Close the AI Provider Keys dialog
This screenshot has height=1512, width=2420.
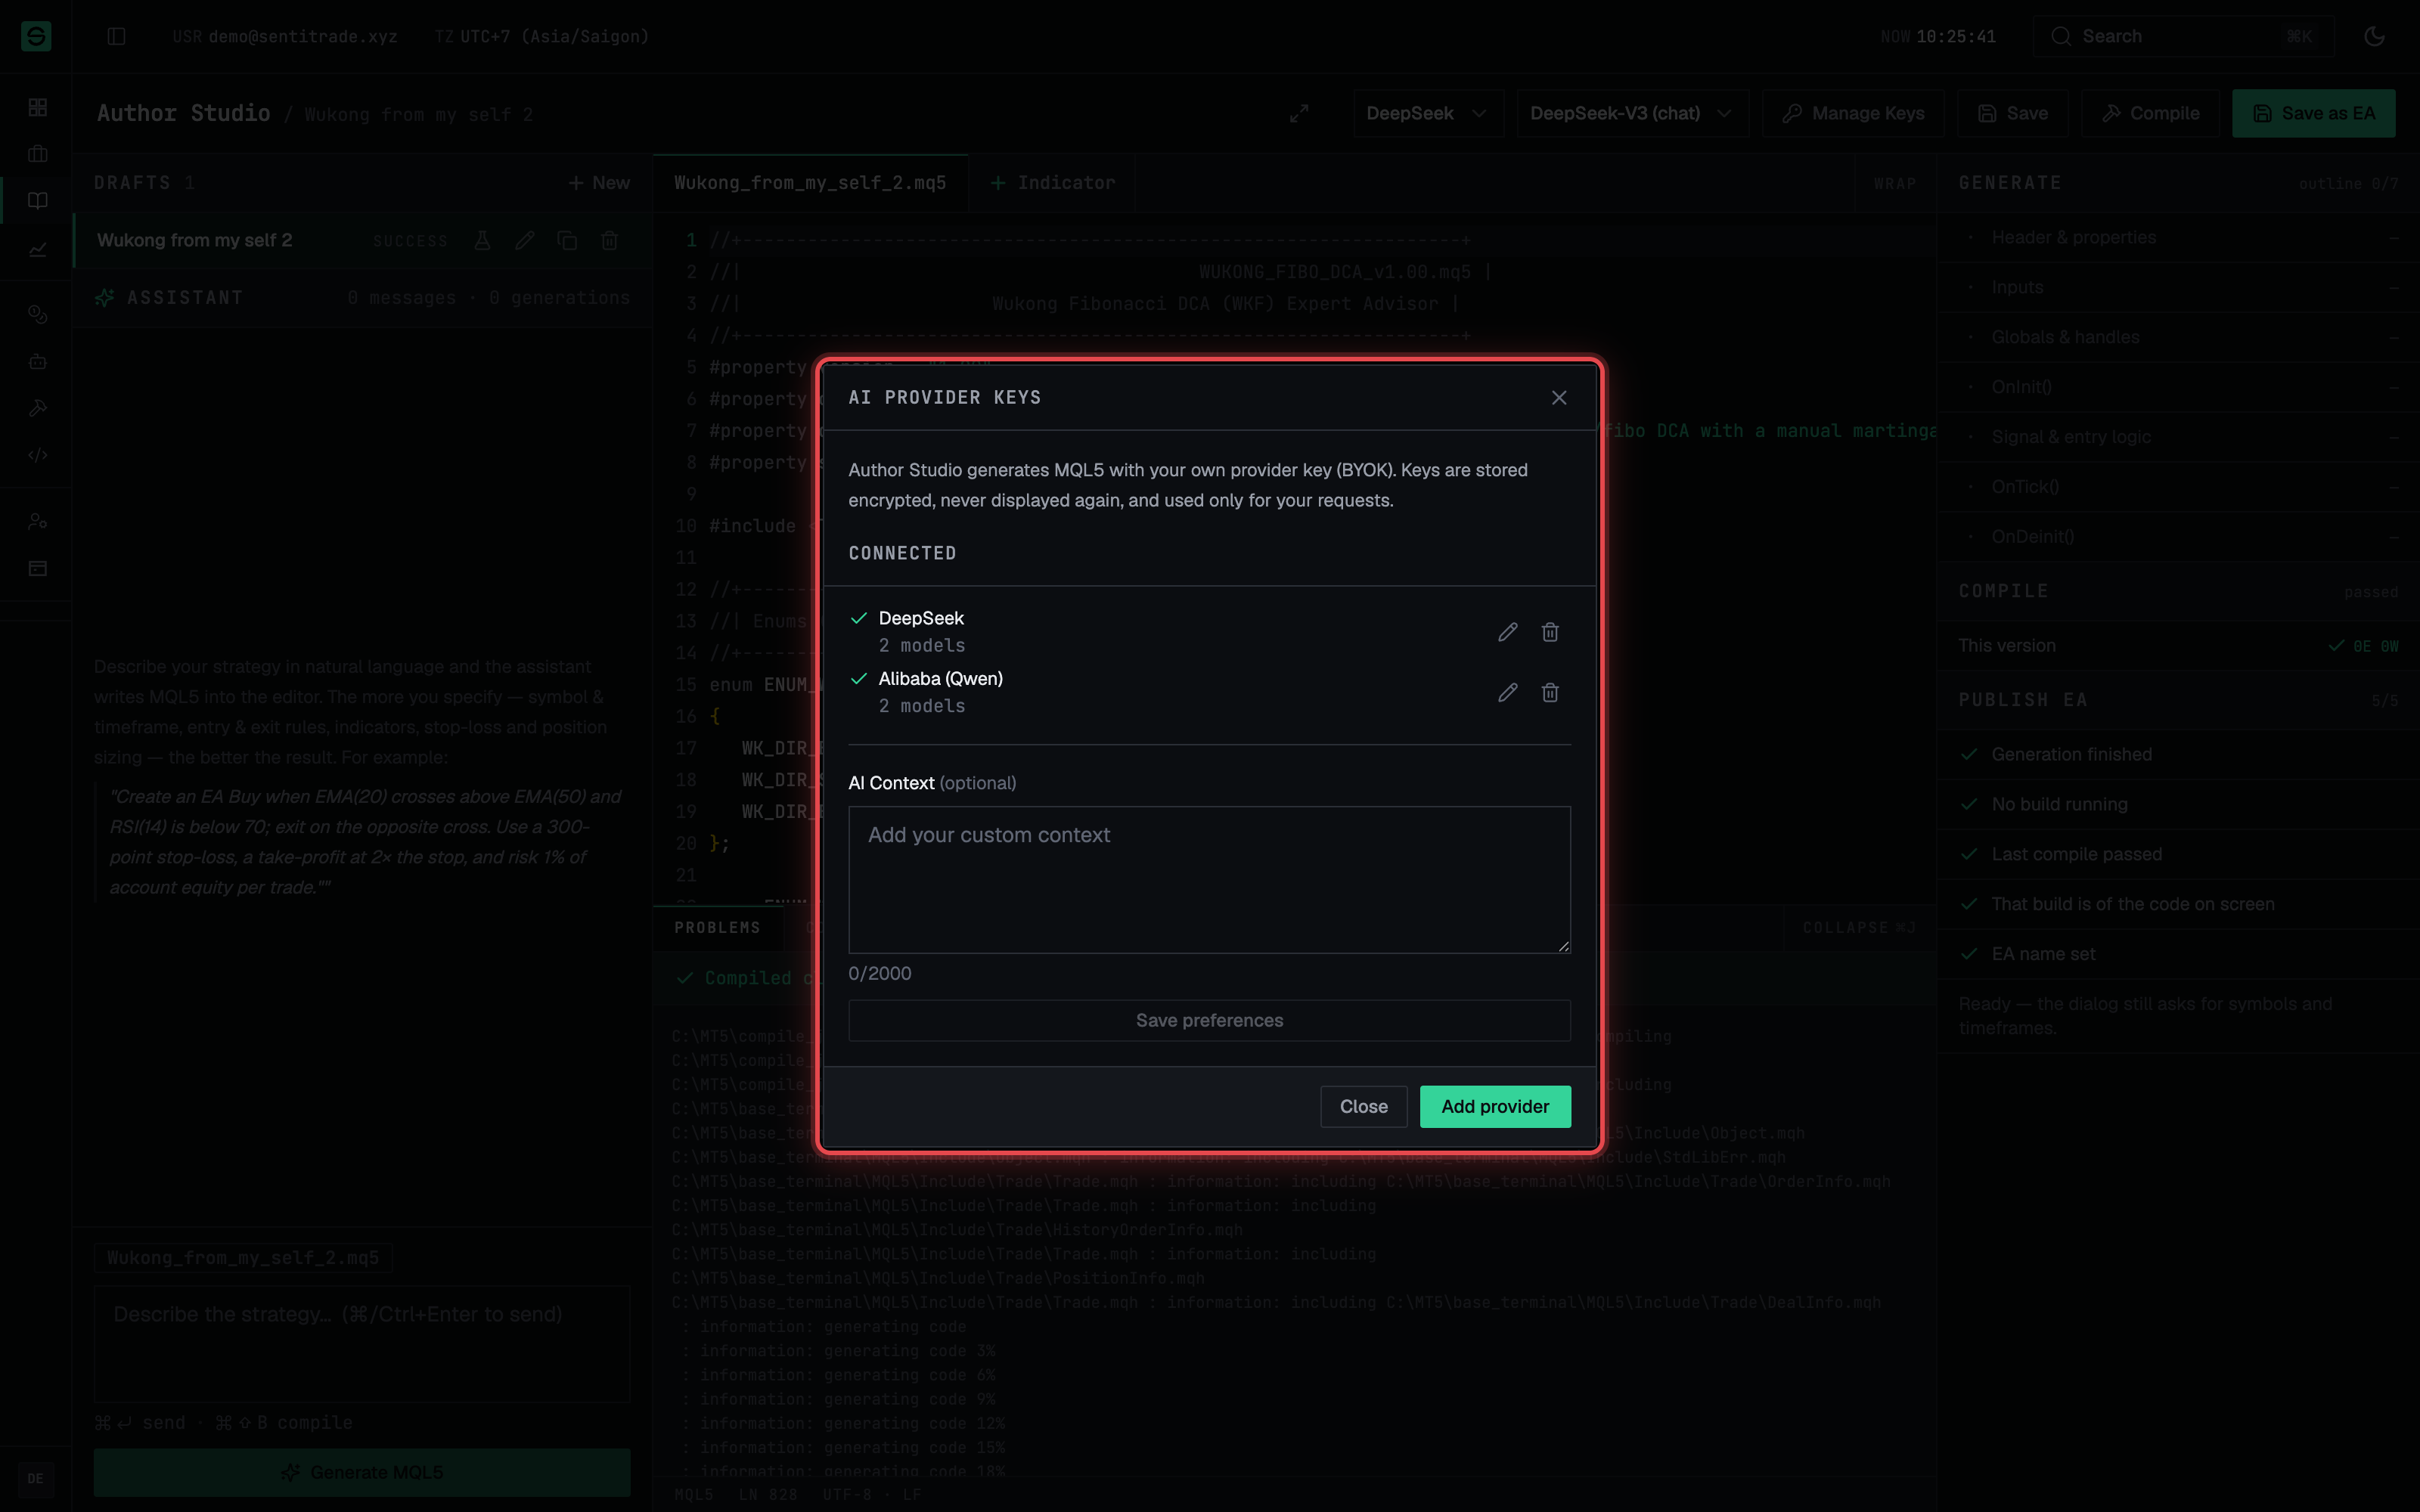coord(1559,398)
